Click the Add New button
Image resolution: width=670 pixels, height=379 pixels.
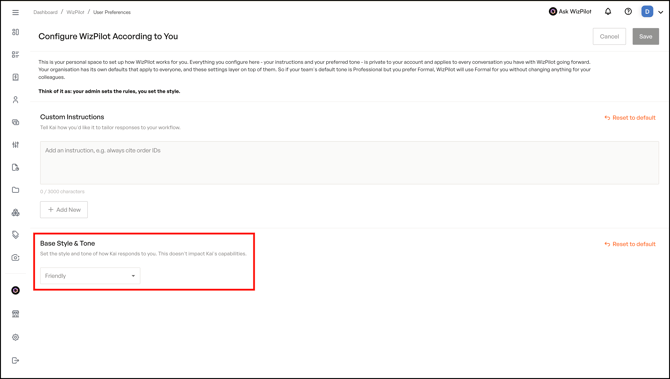pyautogui.click(x=64, y=209)
